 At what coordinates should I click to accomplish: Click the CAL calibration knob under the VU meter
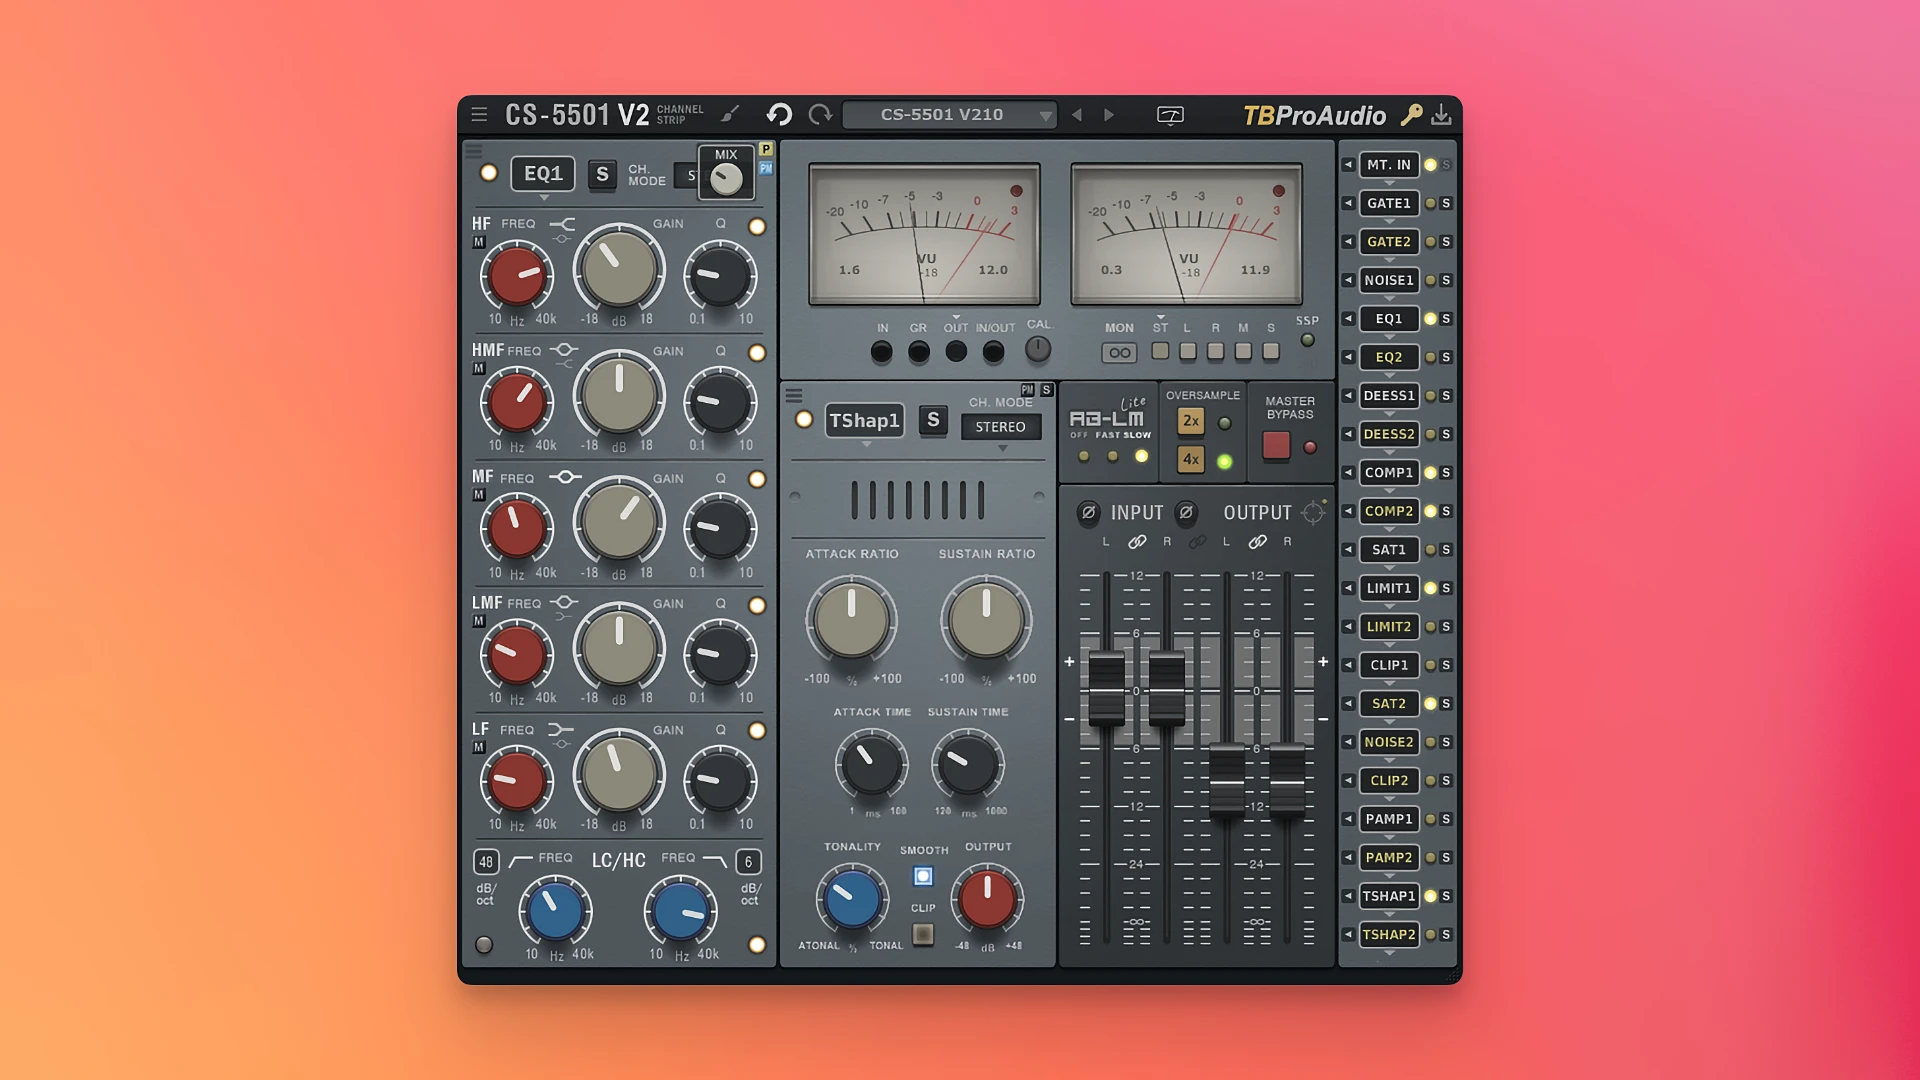click(1038, 348)
